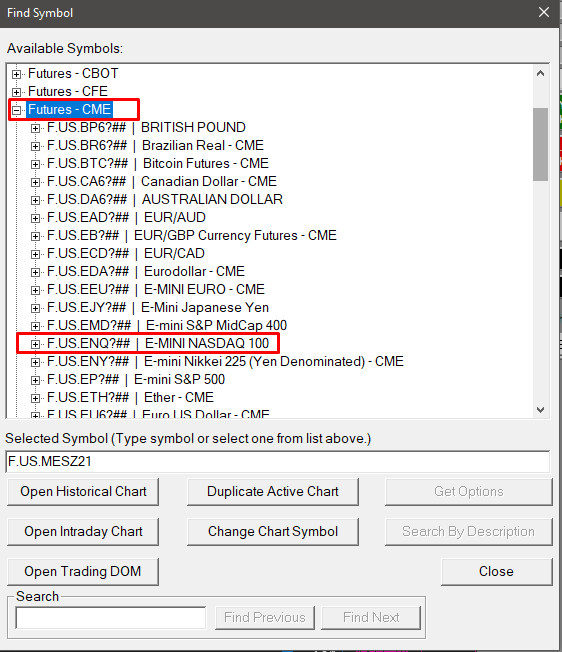Click the symbol list scroll-down arrow
562x652 pixels.
540,410
